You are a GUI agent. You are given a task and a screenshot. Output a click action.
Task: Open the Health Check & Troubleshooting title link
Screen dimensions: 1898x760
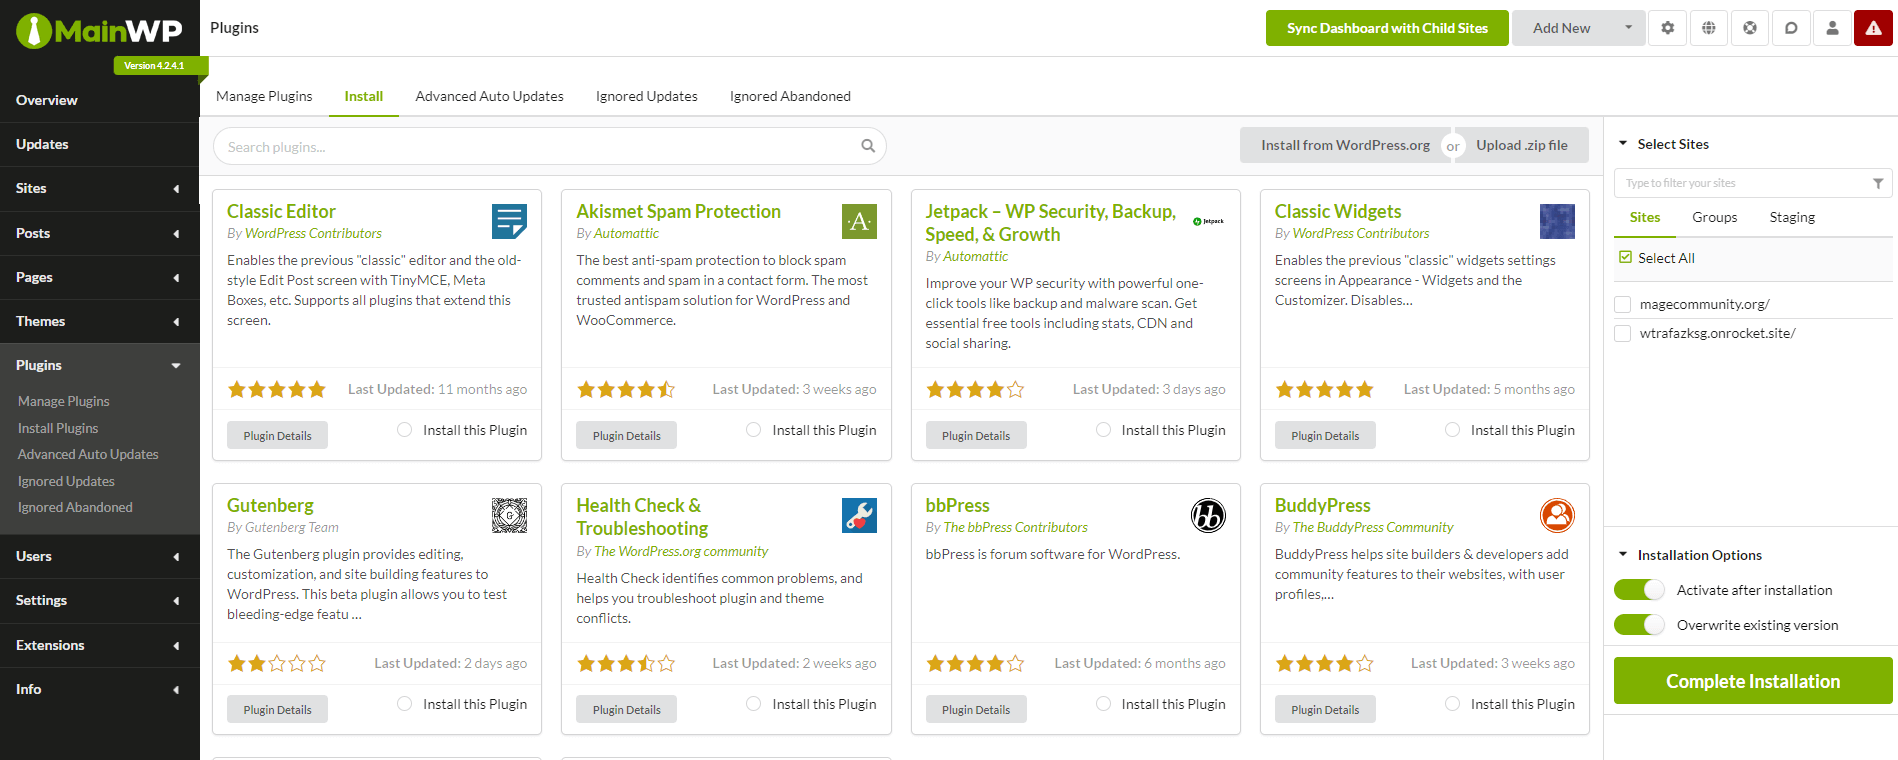click(642, 517)
